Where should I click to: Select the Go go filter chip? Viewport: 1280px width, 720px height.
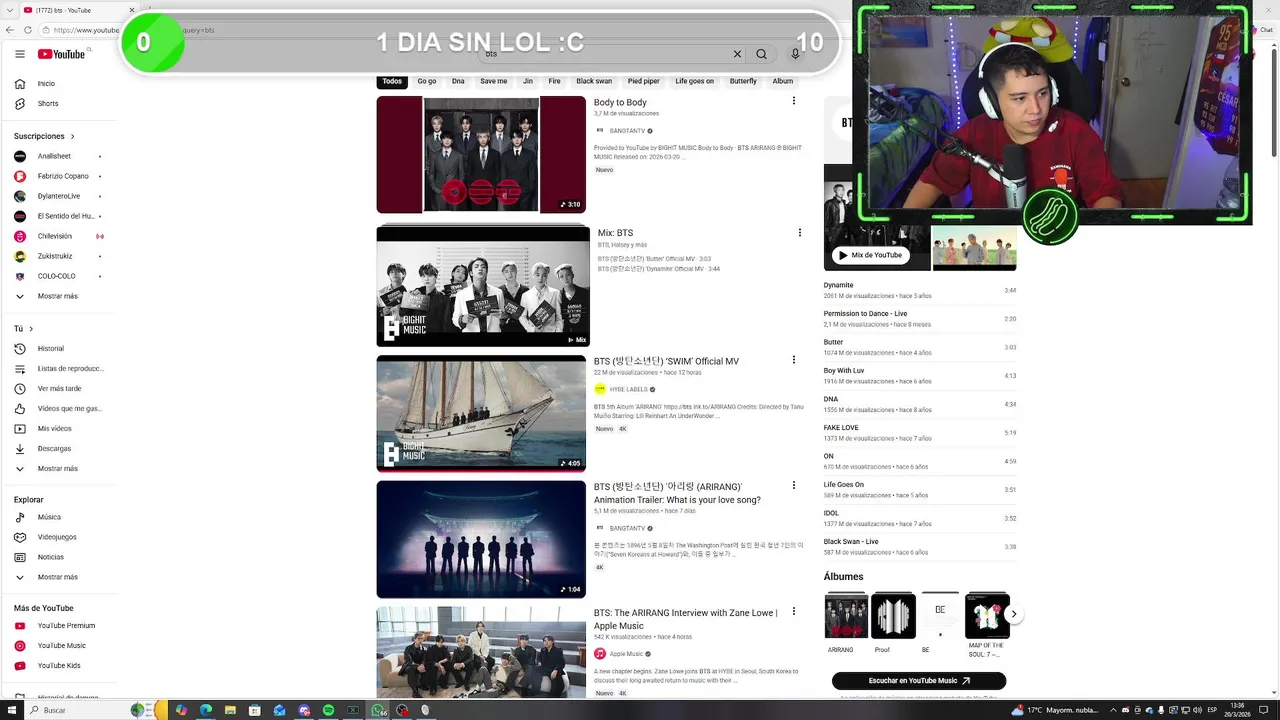point(427,81)
